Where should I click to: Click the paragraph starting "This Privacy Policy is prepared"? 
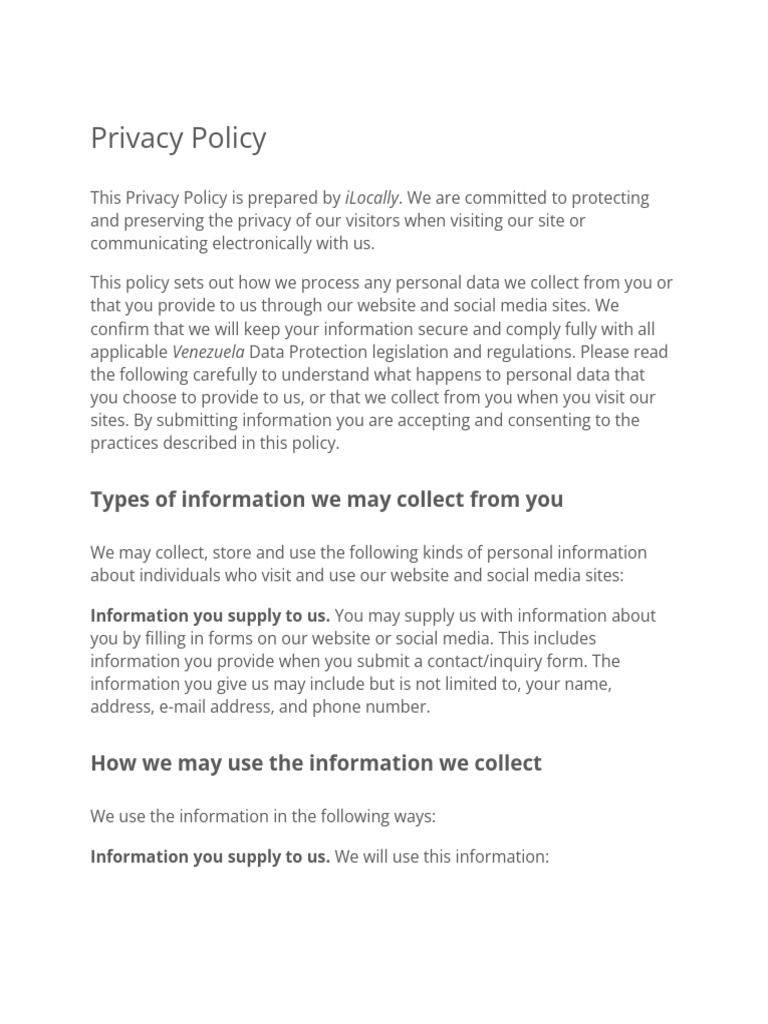[x=370, y=220]
